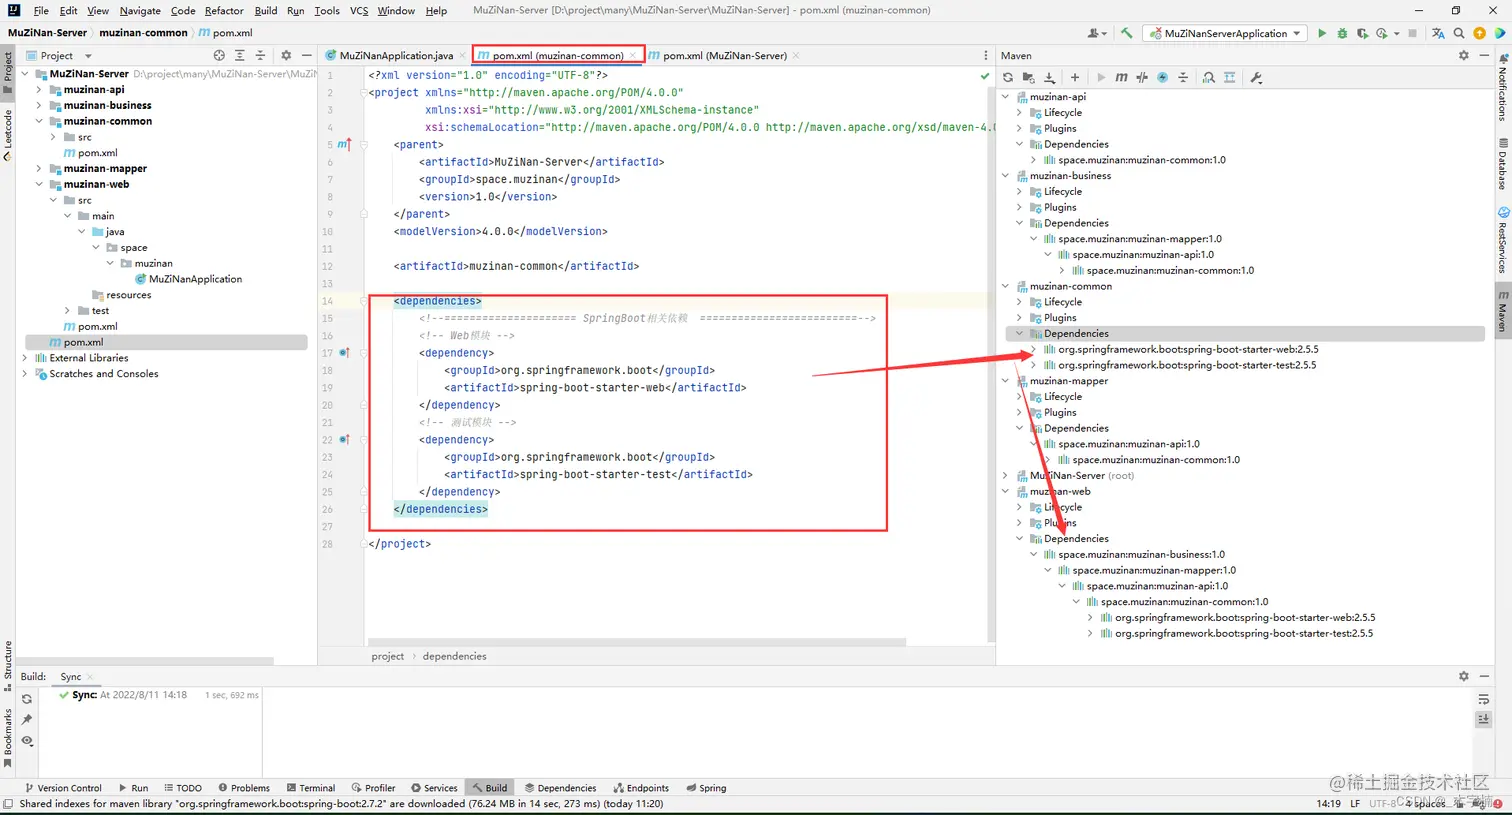Stop the running process button
Screen dimensions: 1512x815
click(1412, 33)
